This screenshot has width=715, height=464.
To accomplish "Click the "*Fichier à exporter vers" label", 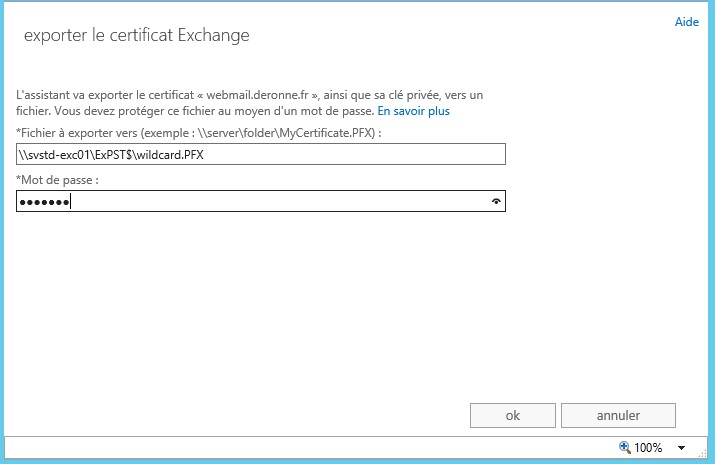I will (198, 133).
